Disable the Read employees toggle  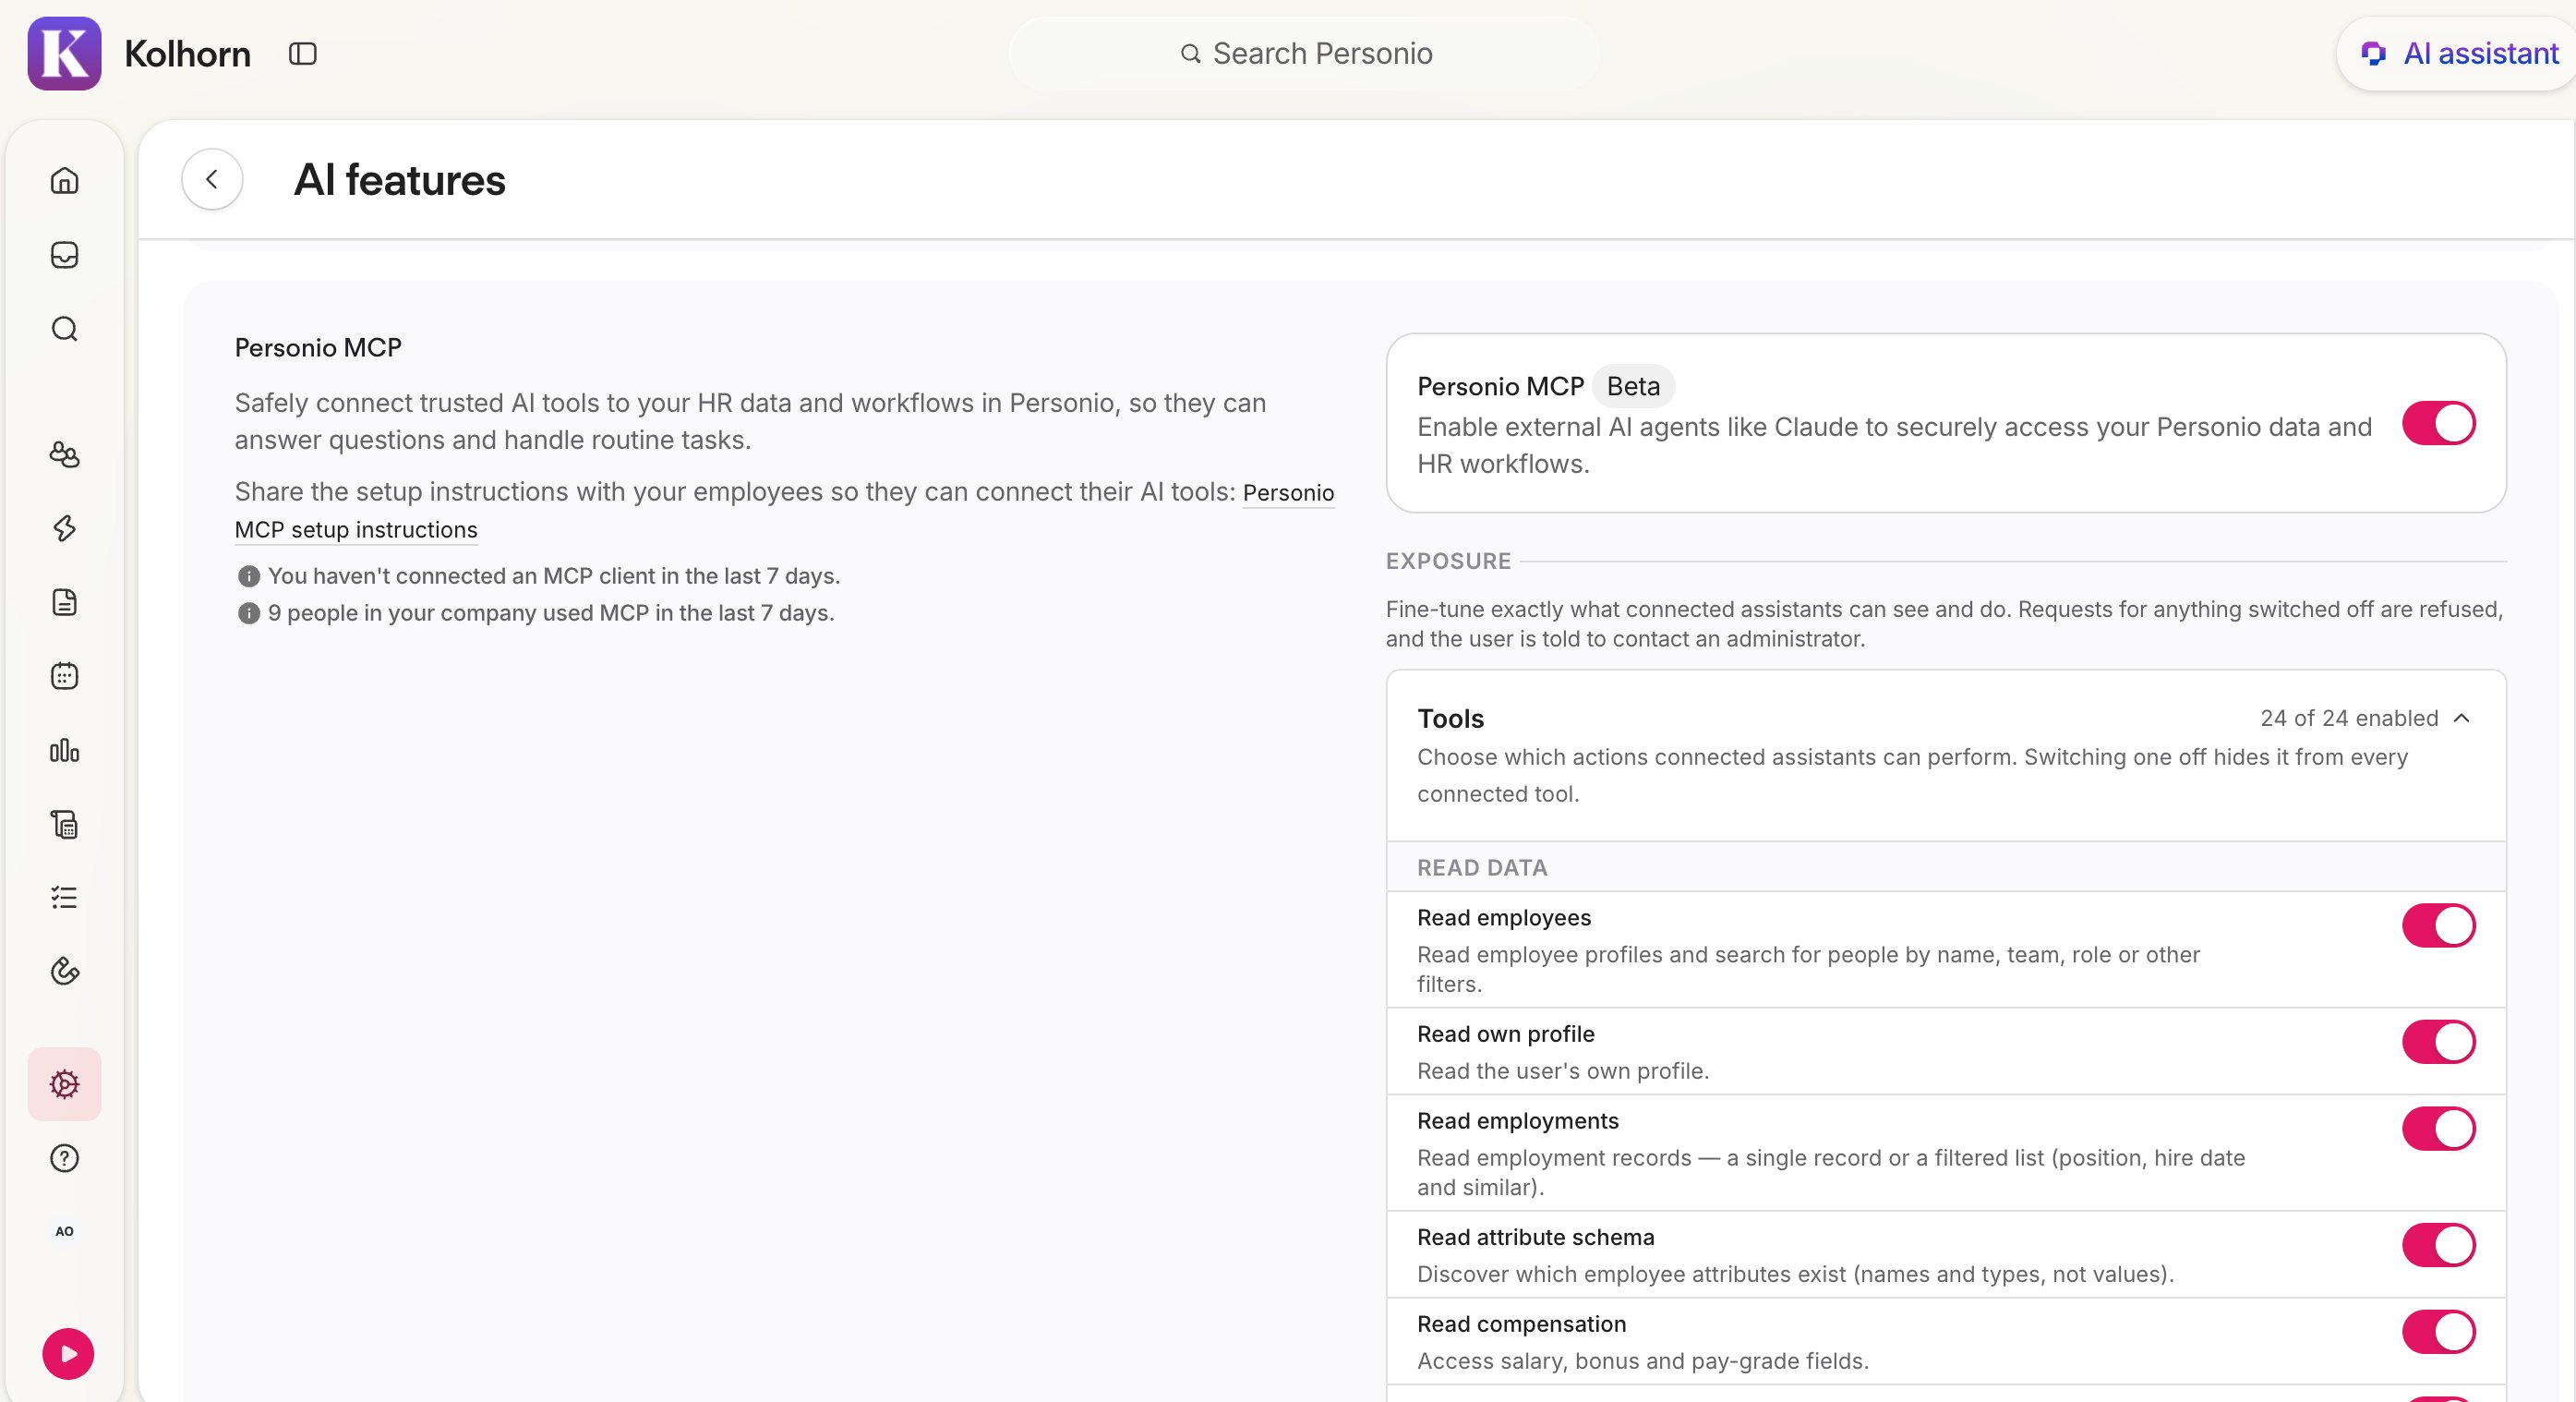point(2438,925)
